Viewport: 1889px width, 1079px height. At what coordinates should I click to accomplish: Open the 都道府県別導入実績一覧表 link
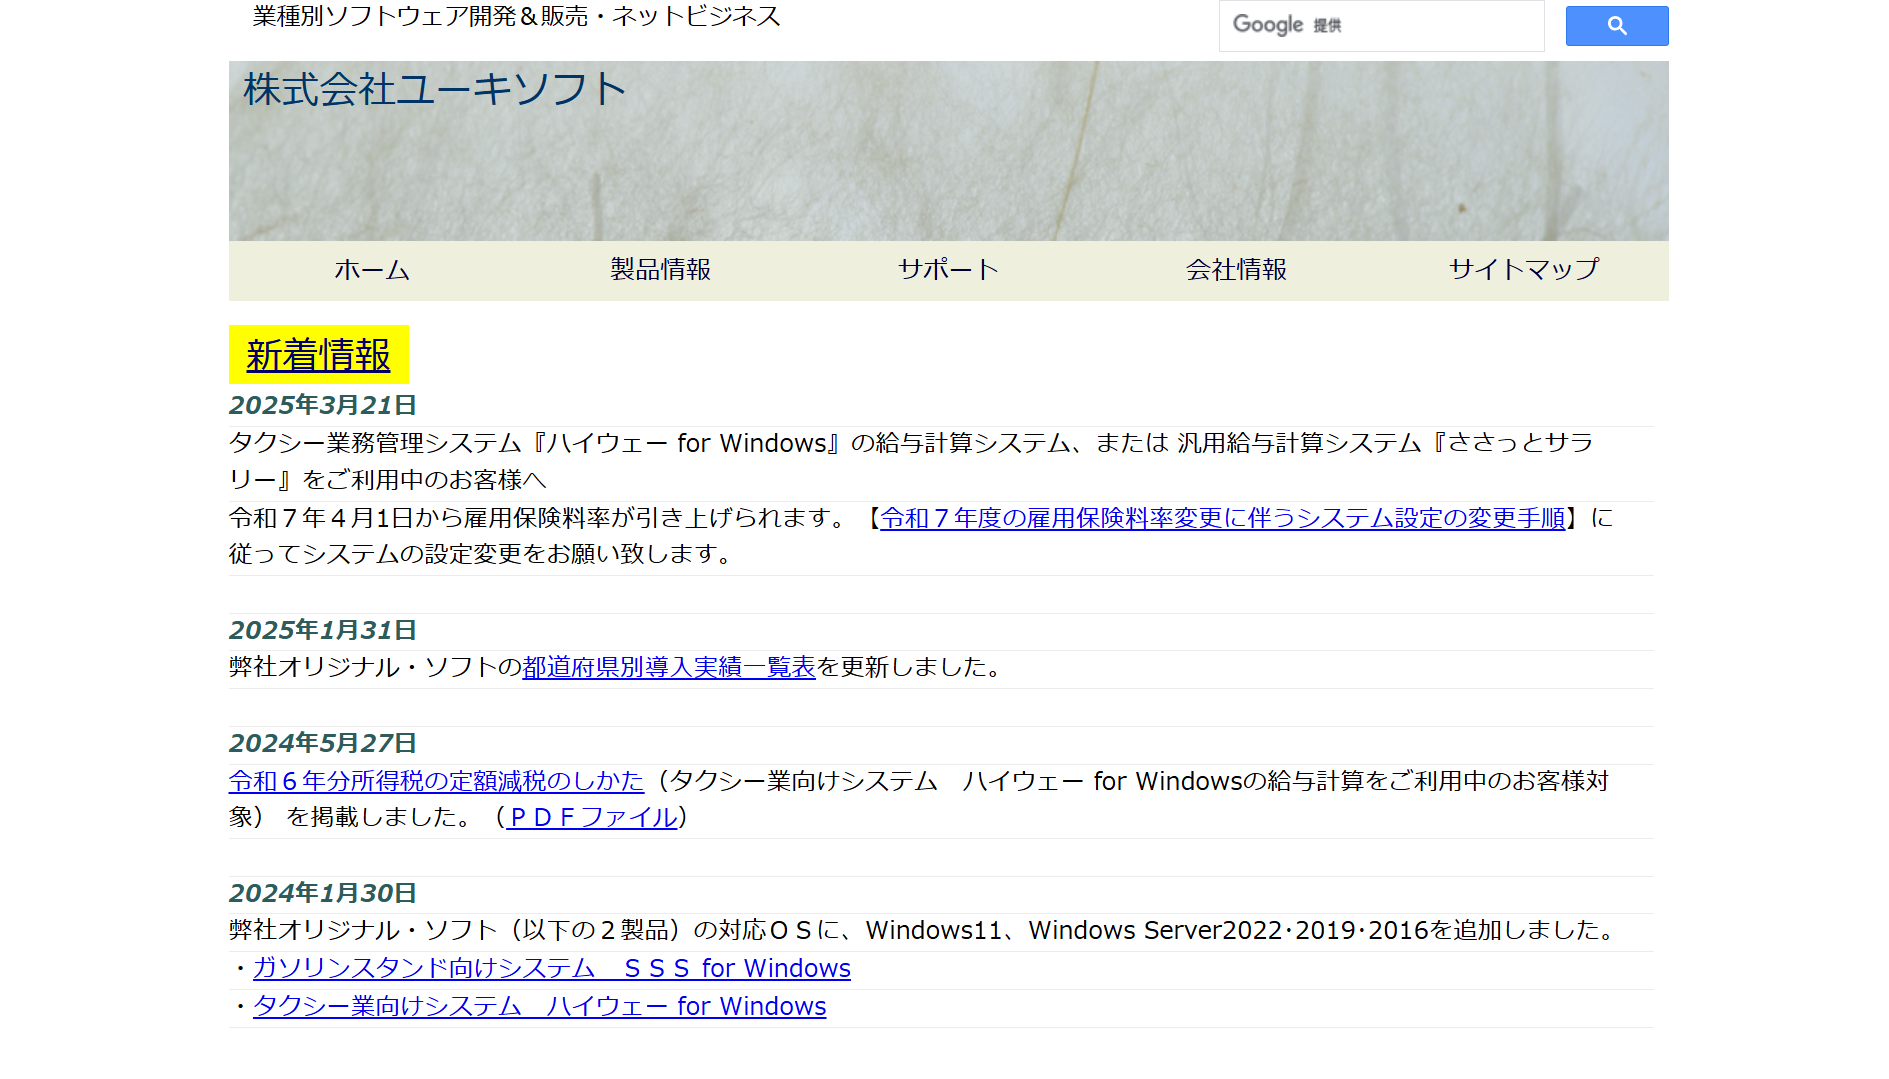[669, 667]
